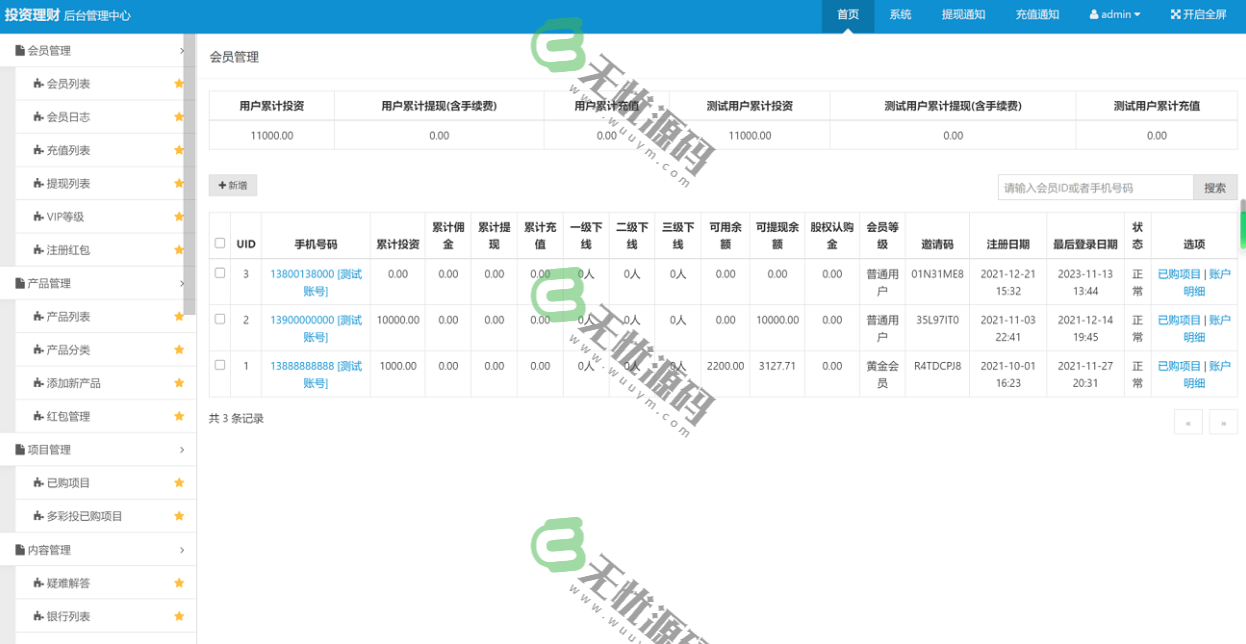
Task: Collapse the 会员管理 sidebar section
Action: point(181,50)
